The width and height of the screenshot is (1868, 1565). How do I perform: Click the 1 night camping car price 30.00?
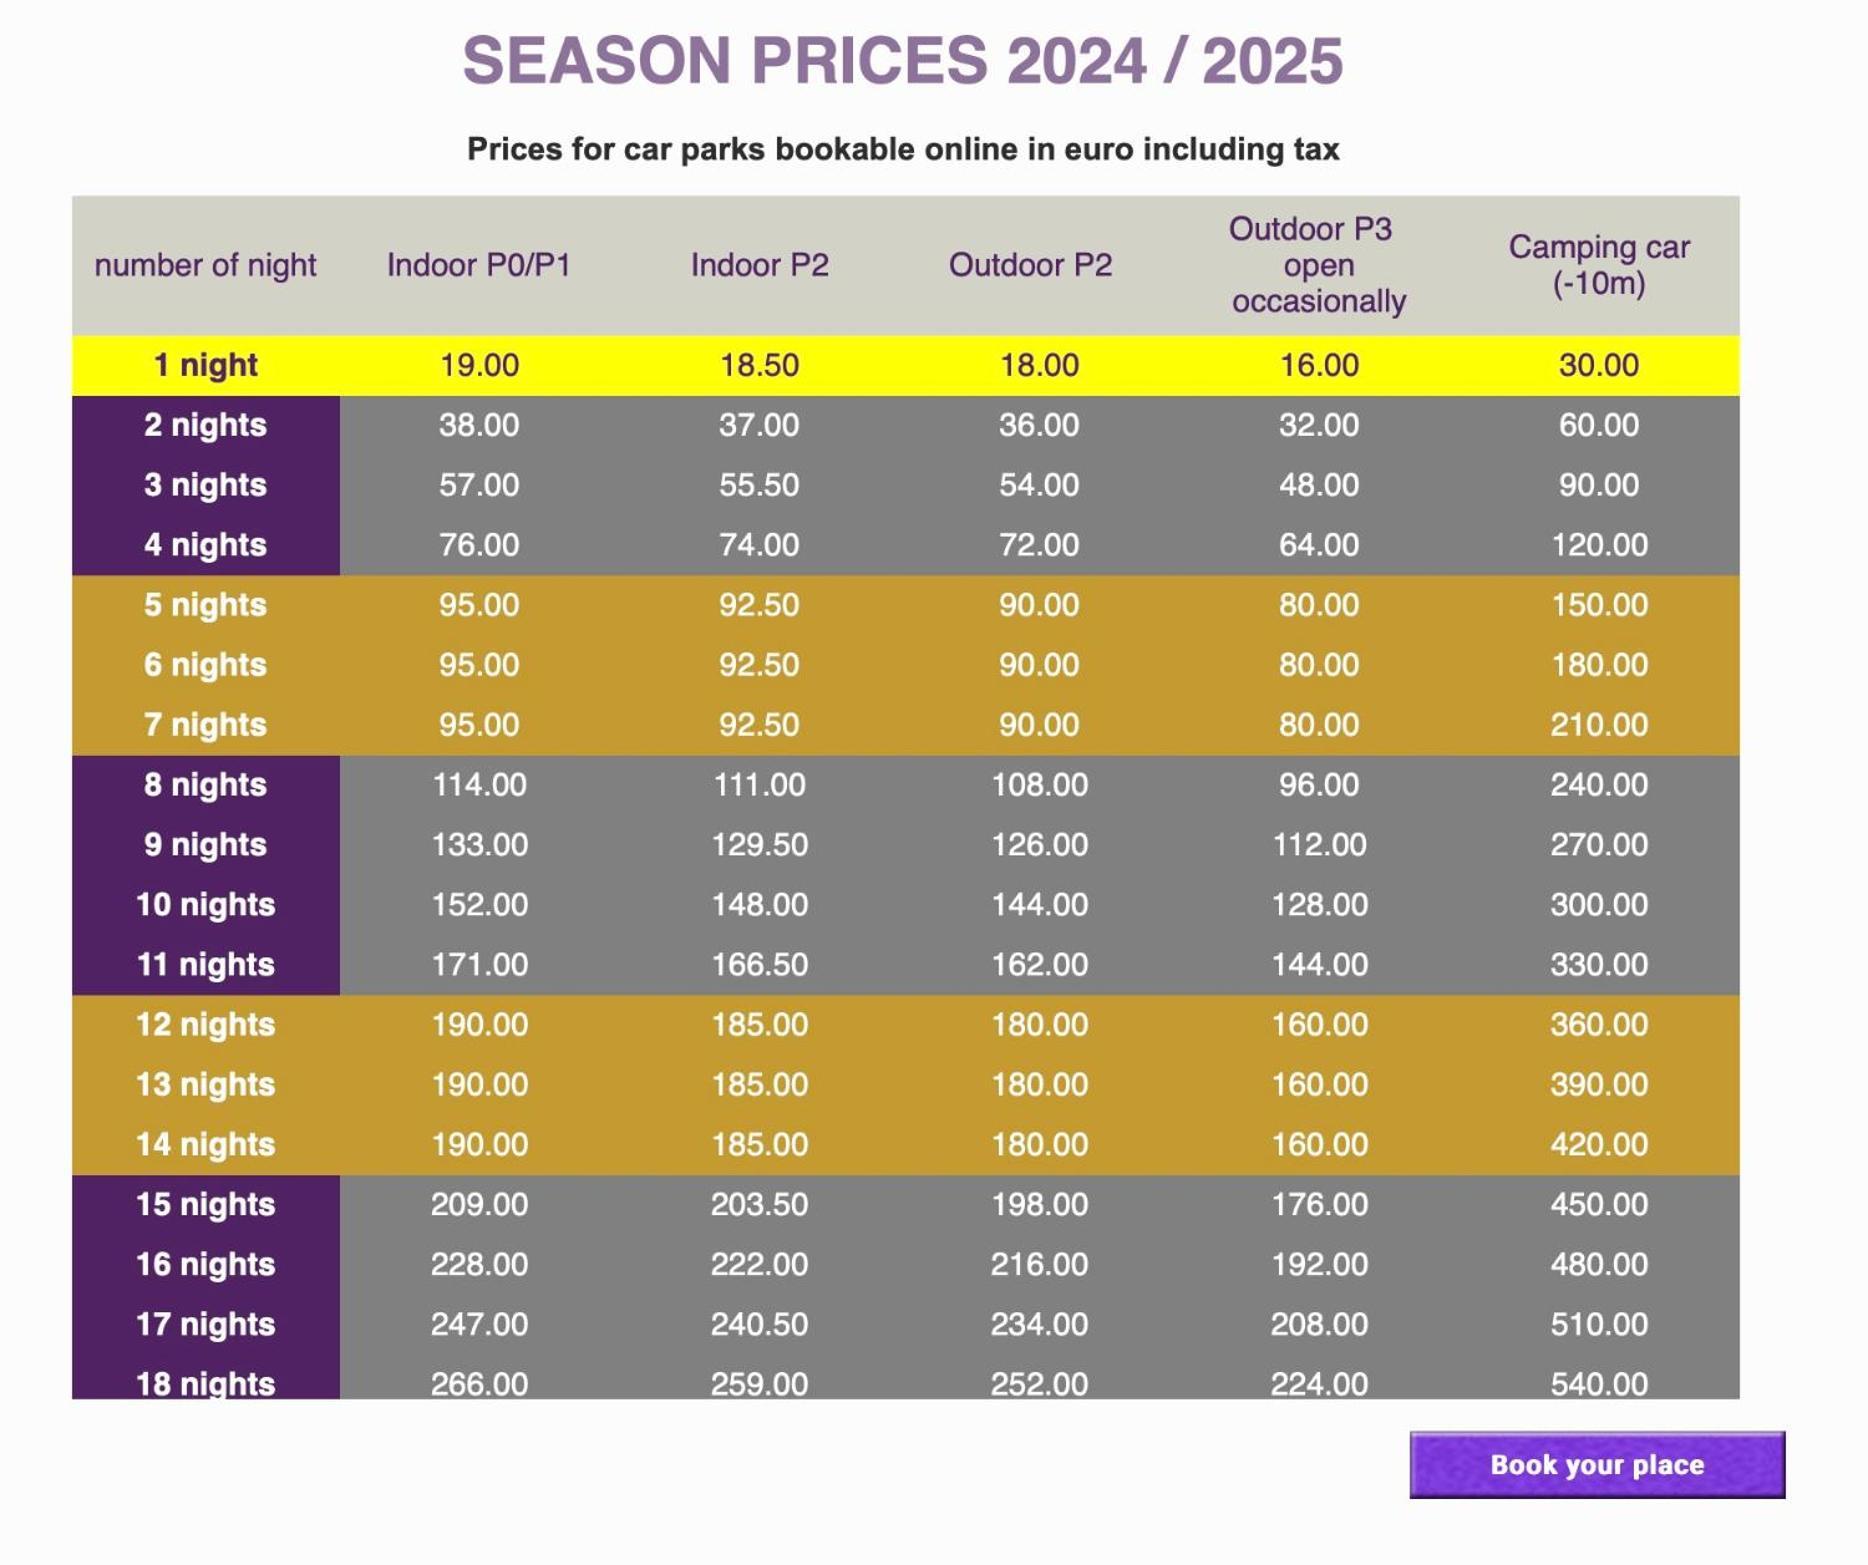point(1598,365)
